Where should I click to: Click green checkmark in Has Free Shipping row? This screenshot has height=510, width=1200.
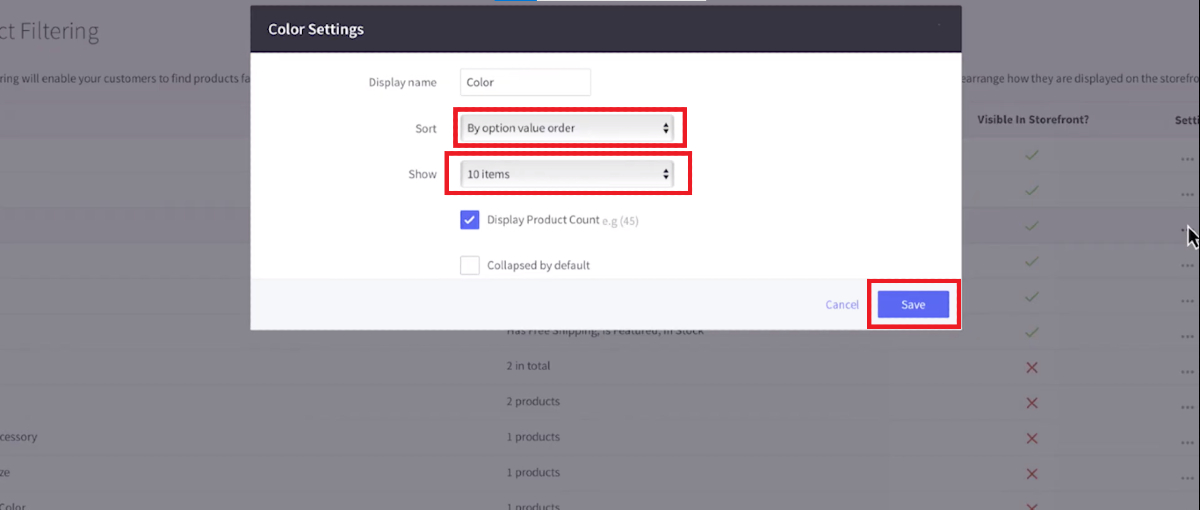point(1032,331)
